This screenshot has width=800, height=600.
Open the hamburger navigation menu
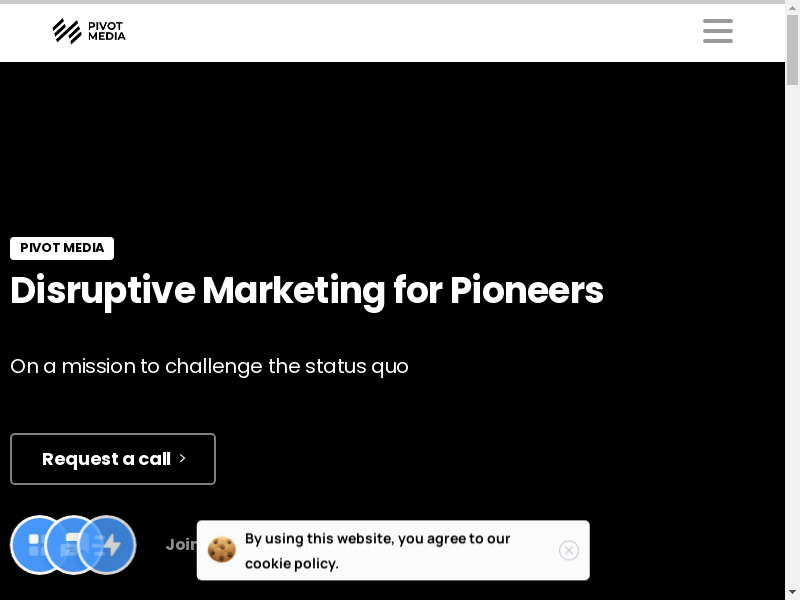click(717, 31)
